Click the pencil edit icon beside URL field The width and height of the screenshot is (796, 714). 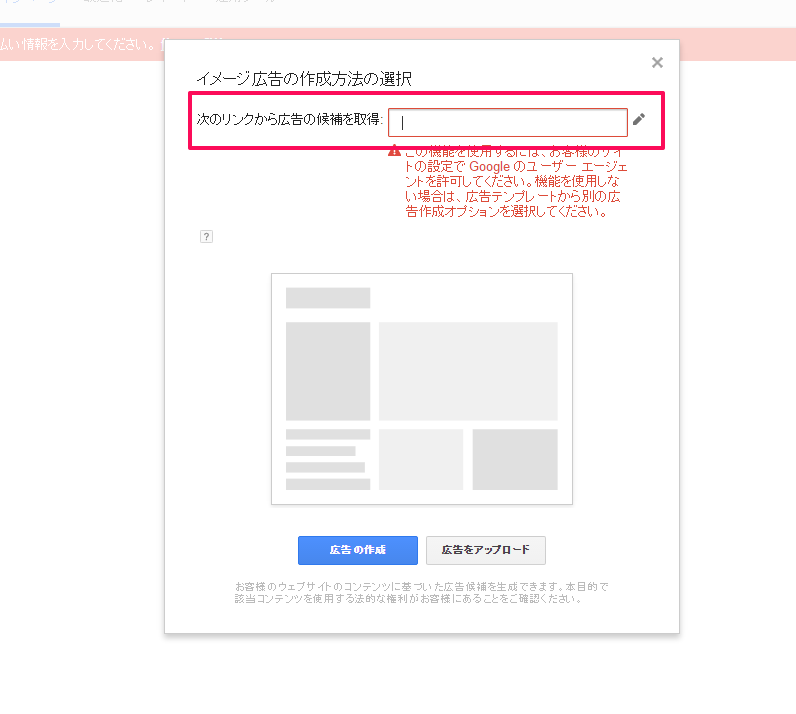pyautogui.click(x=639, y=120)
